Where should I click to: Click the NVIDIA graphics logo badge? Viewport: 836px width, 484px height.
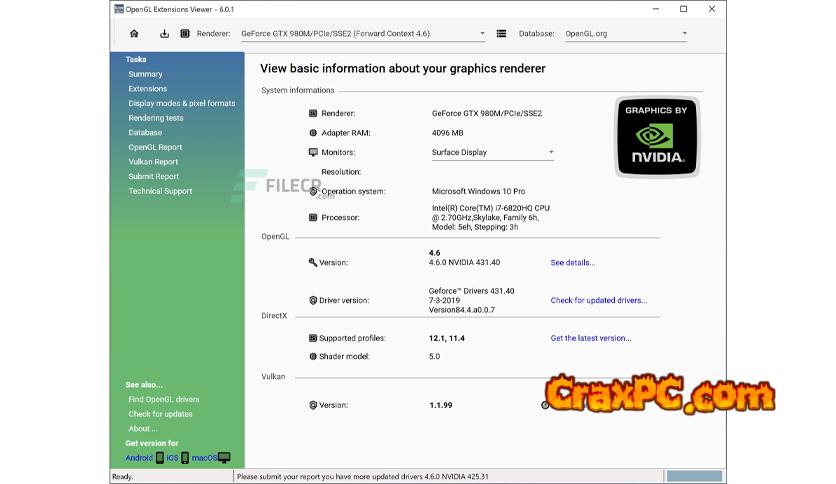(657, 137)
